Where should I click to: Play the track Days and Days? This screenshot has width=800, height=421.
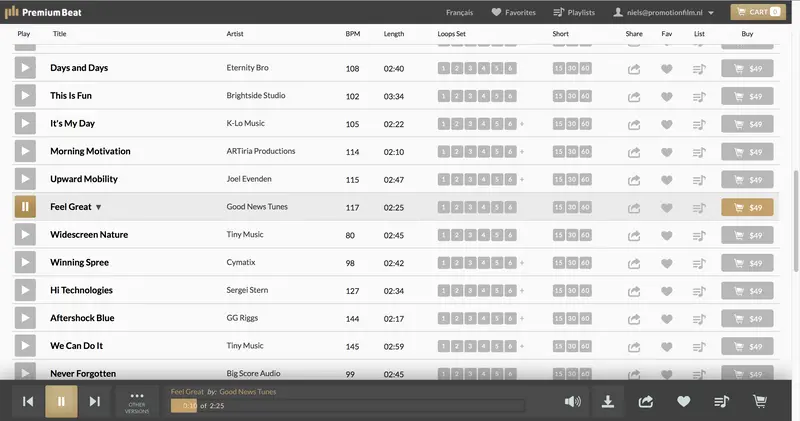[25, 68]
